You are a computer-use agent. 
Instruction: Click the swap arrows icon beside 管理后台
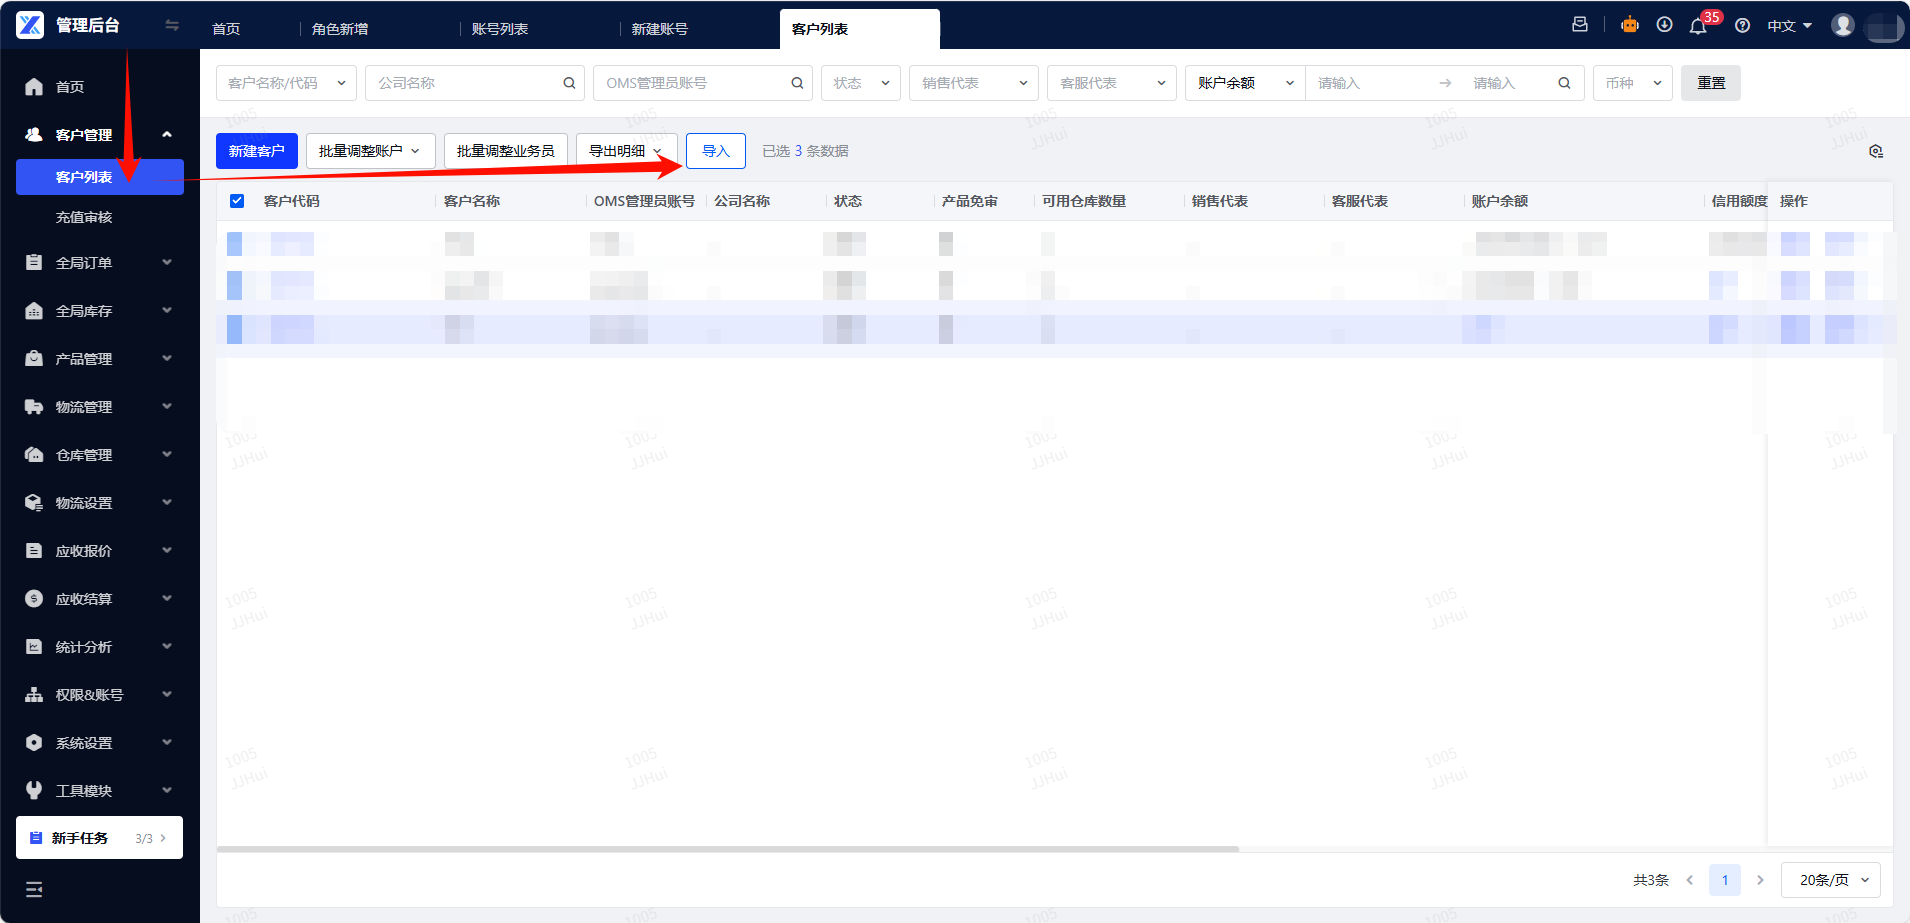[x=172, y=25]
